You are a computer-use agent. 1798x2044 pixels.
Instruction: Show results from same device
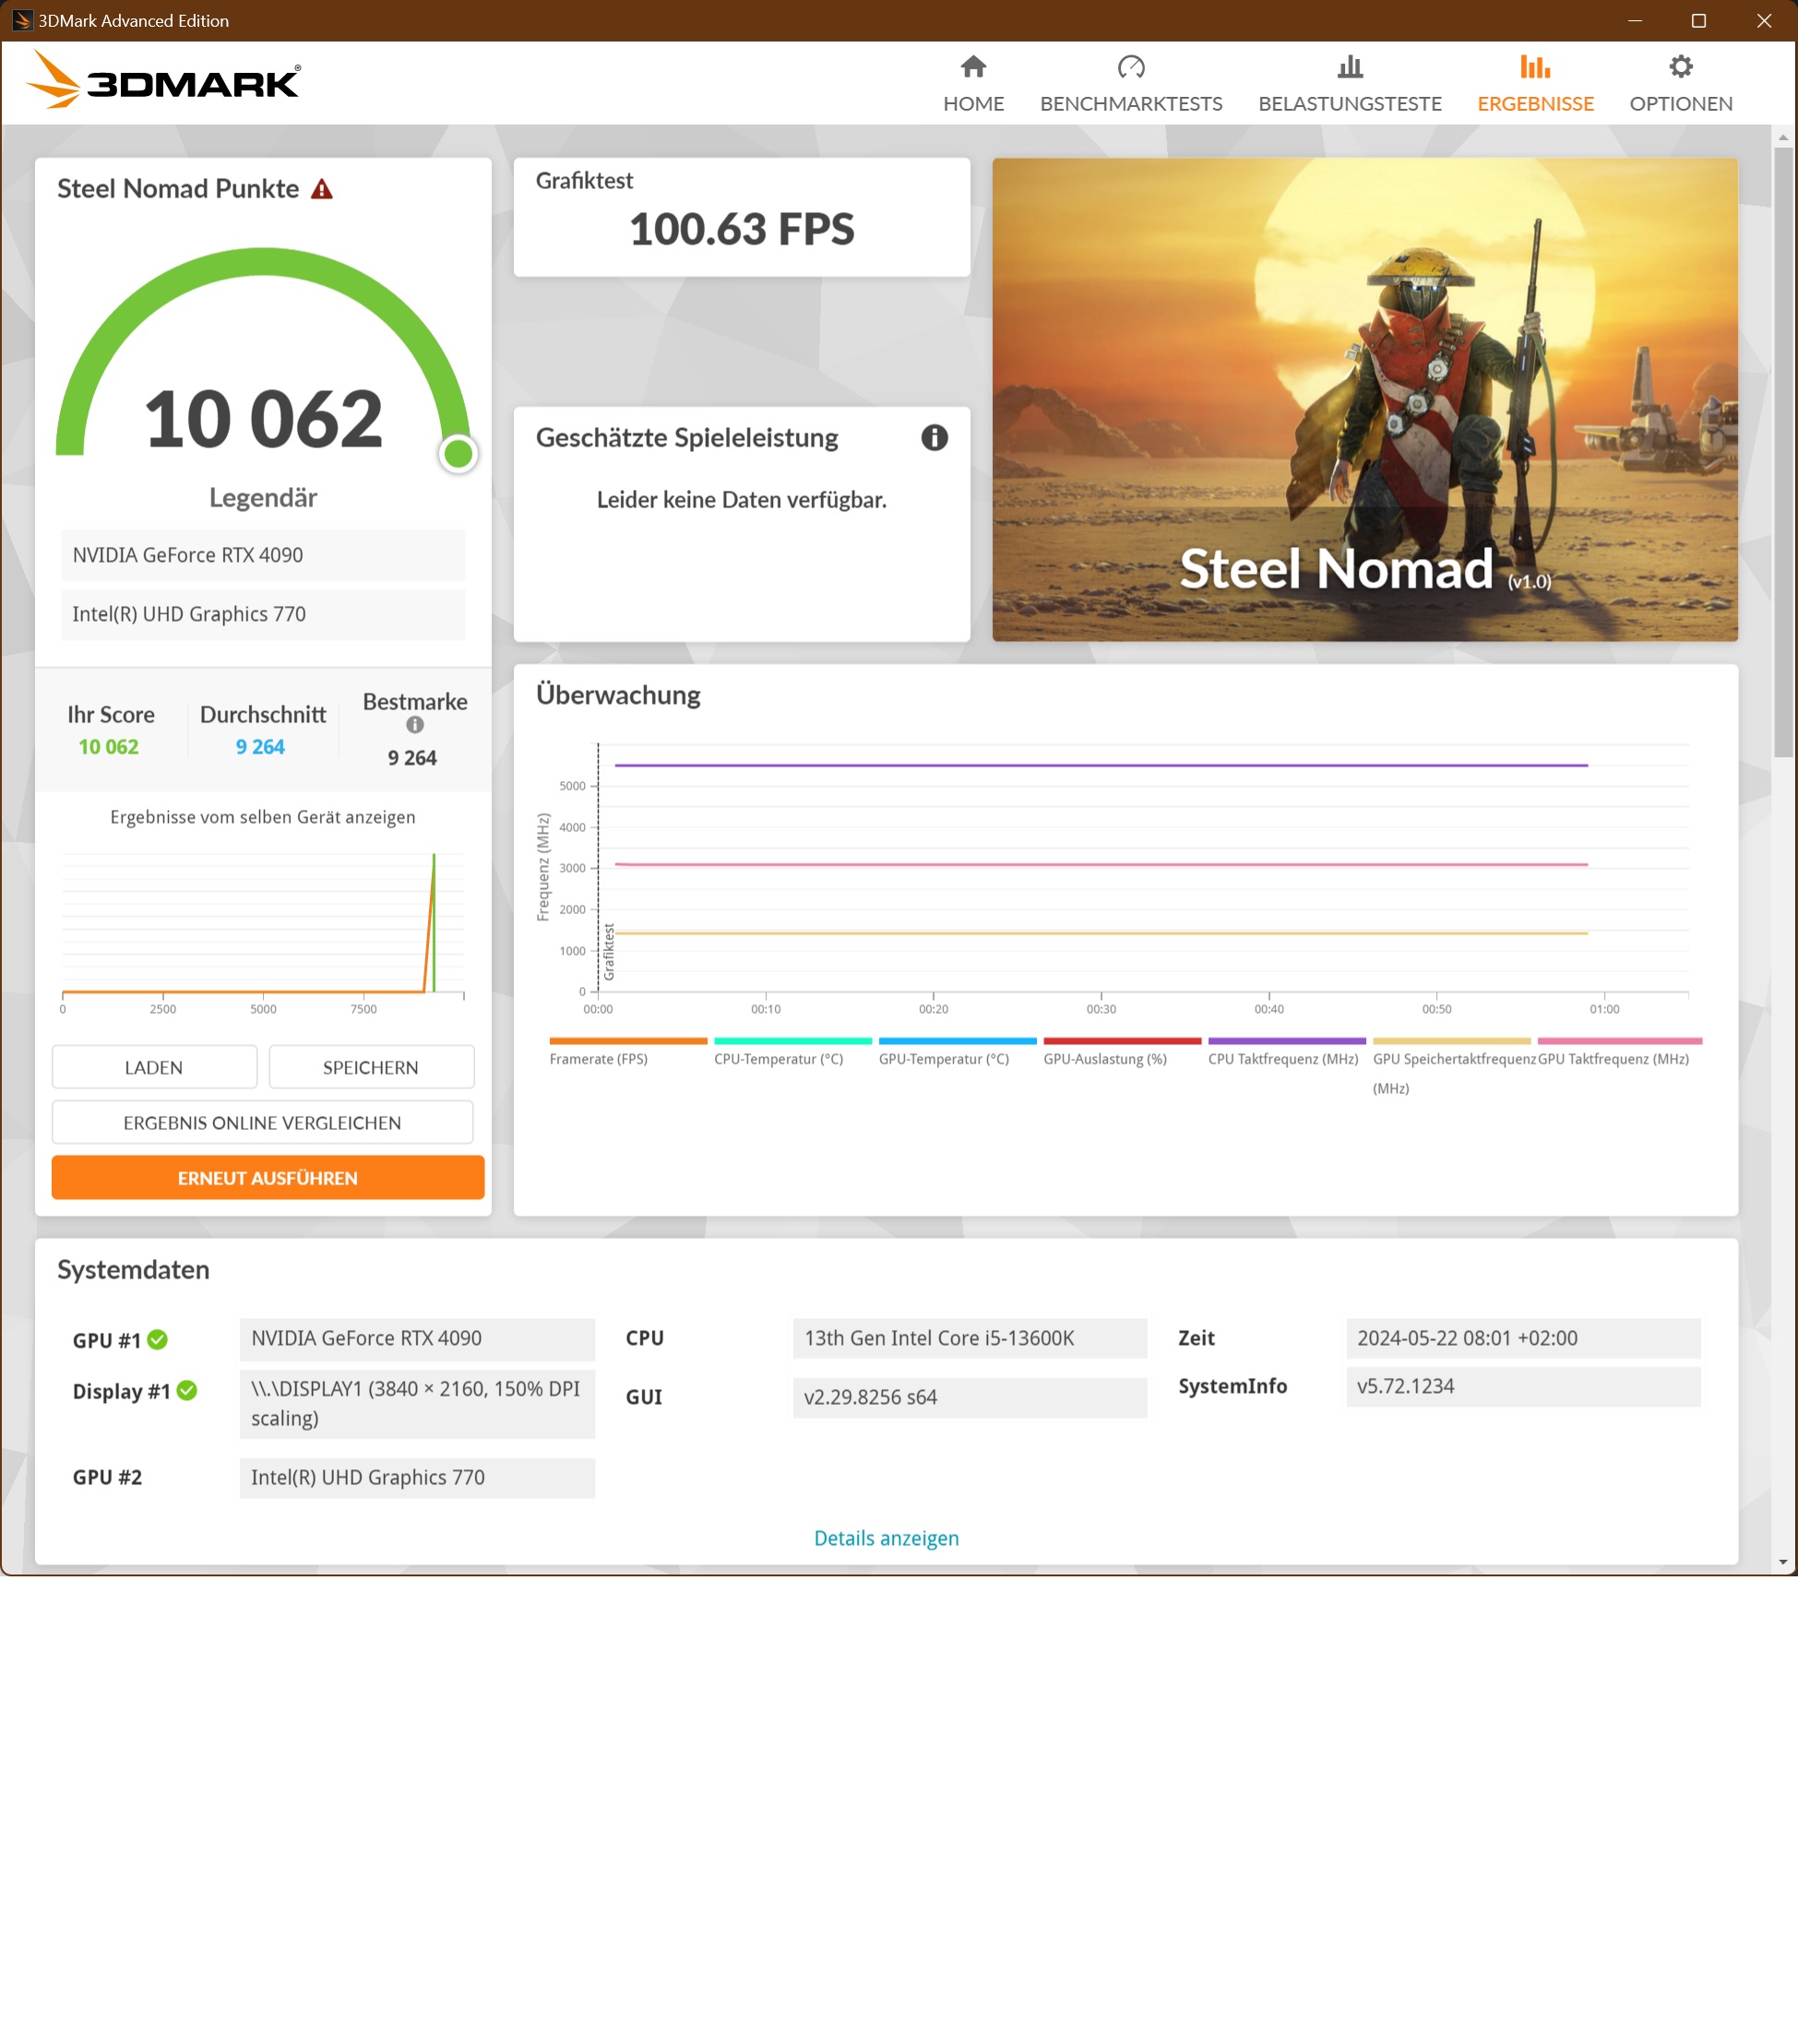[x=263, y=817]
